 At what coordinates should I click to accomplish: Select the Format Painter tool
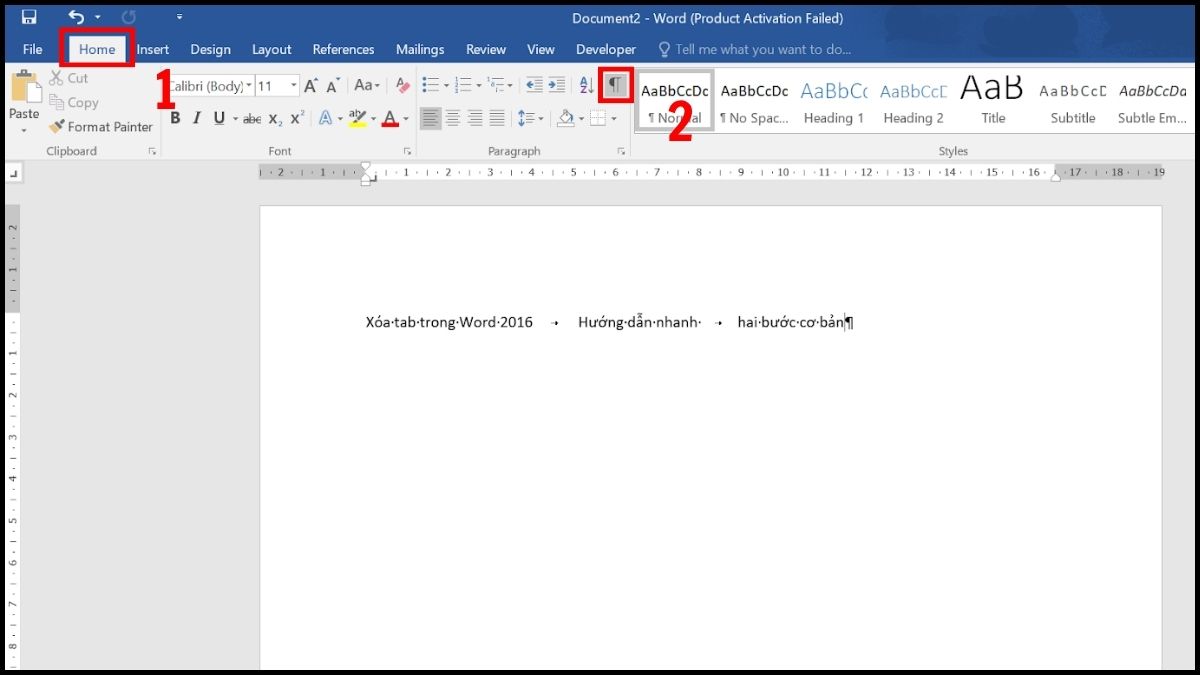pos(100,126)
